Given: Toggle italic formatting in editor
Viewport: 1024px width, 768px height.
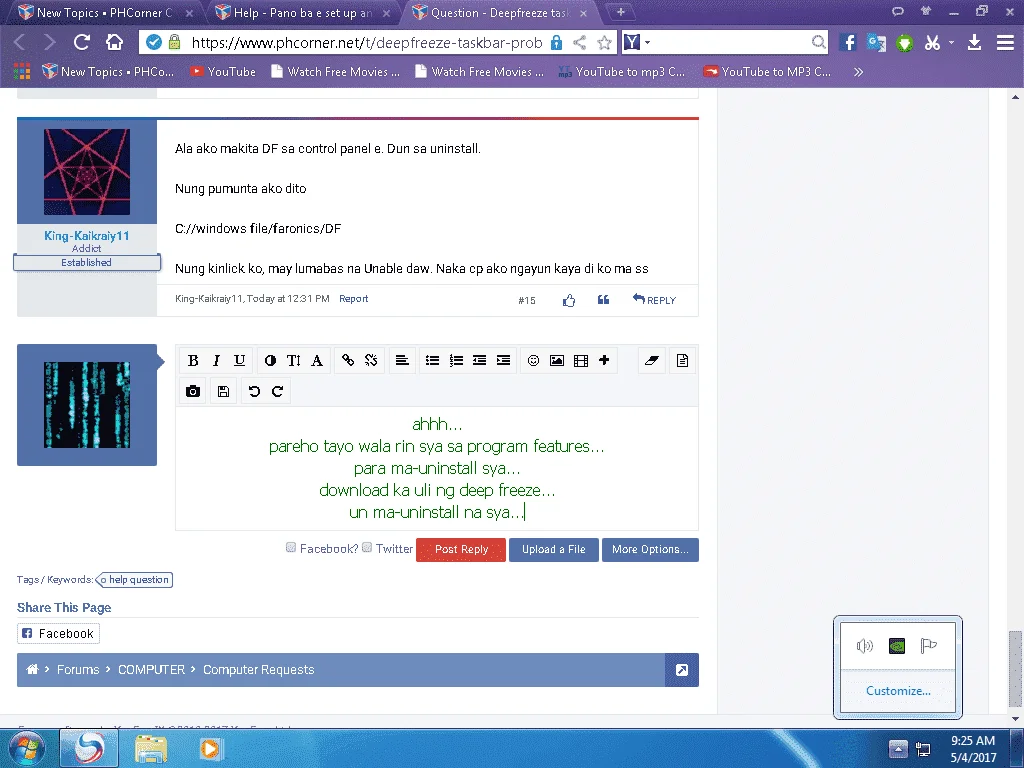Looking at the screenshot, I should point(216,360).
